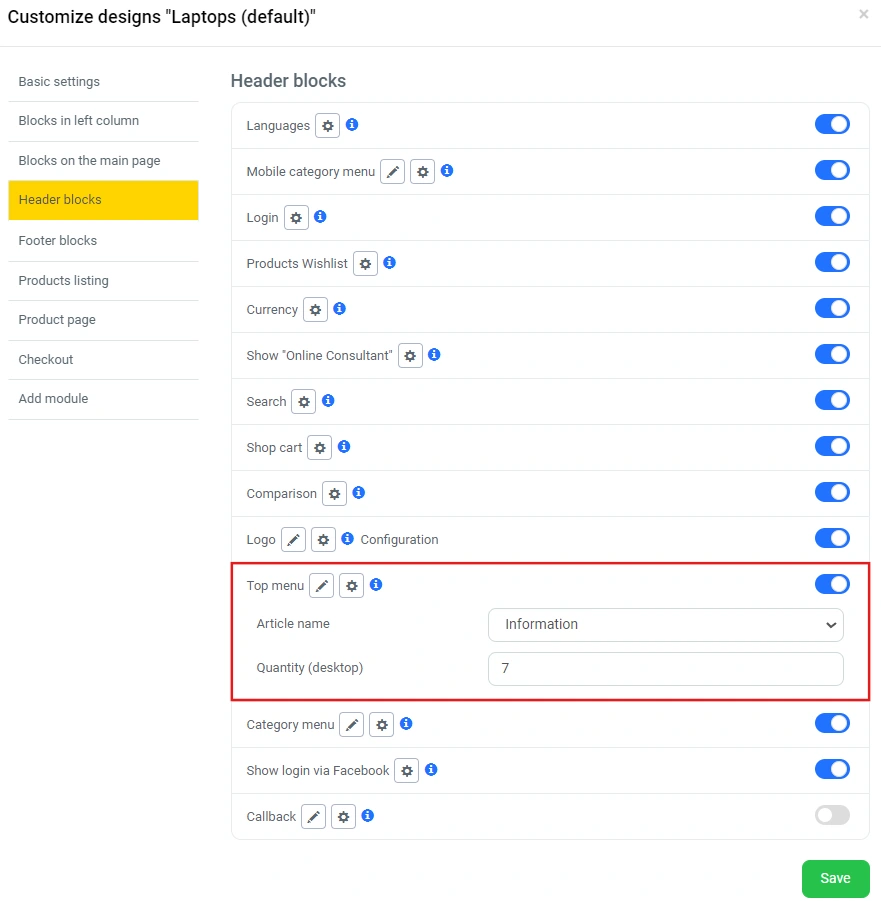The image size is (881, 901).
Task: Show info tooltip for Products Wishlist
Action: click(390, 263)
